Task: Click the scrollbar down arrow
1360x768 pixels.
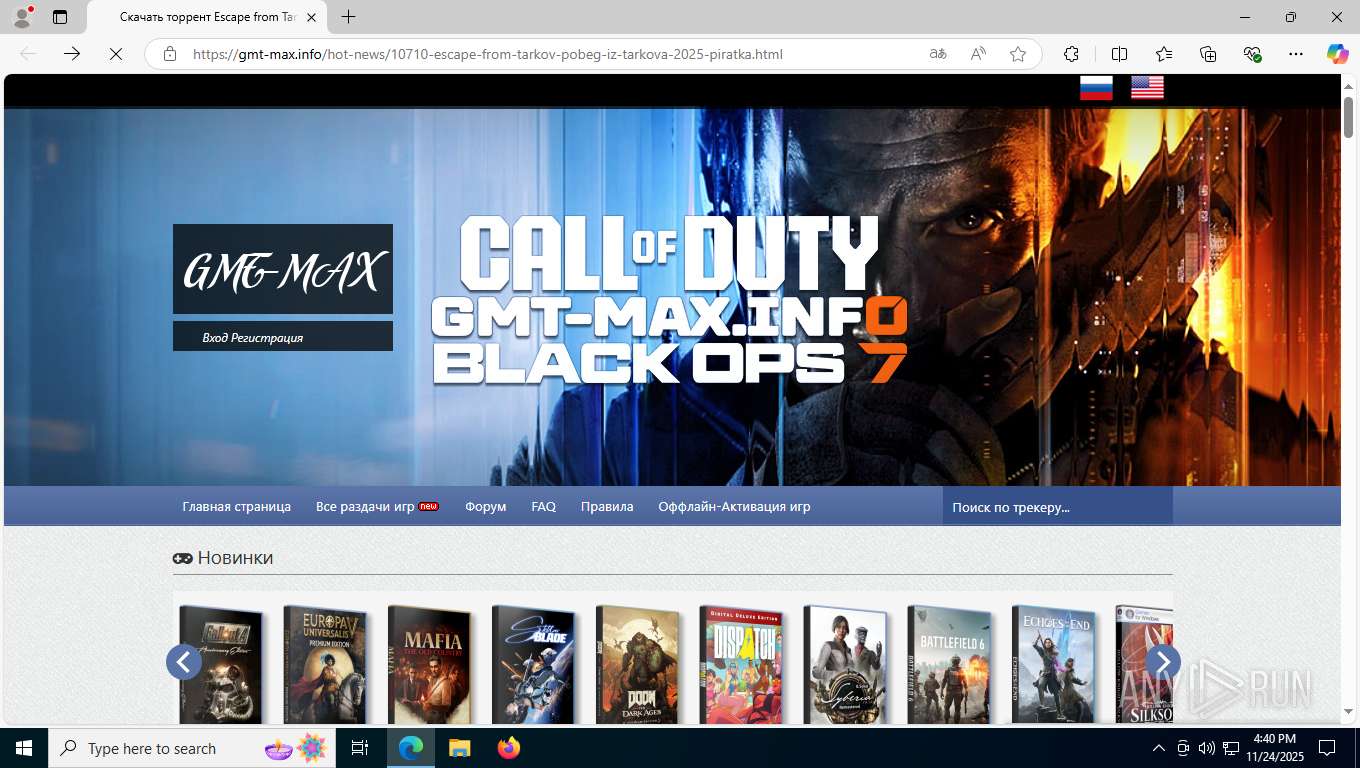Action: [x=1348, y=711]
